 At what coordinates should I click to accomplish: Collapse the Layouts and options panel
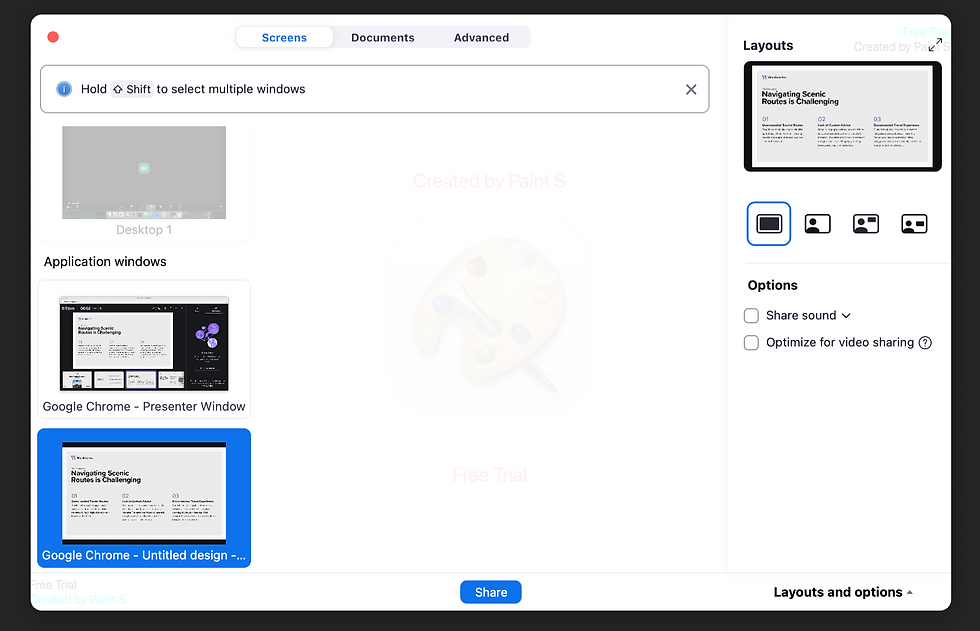coord(843,592)
